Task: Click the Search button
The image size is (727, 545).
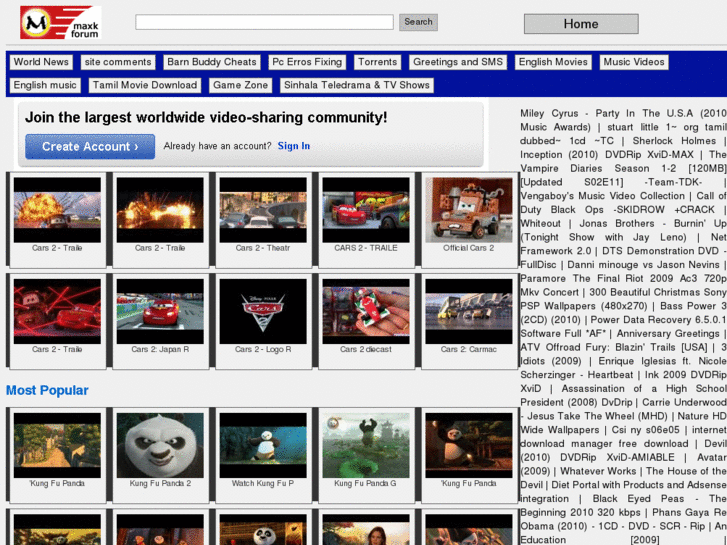Action: (x=418, y=22)
